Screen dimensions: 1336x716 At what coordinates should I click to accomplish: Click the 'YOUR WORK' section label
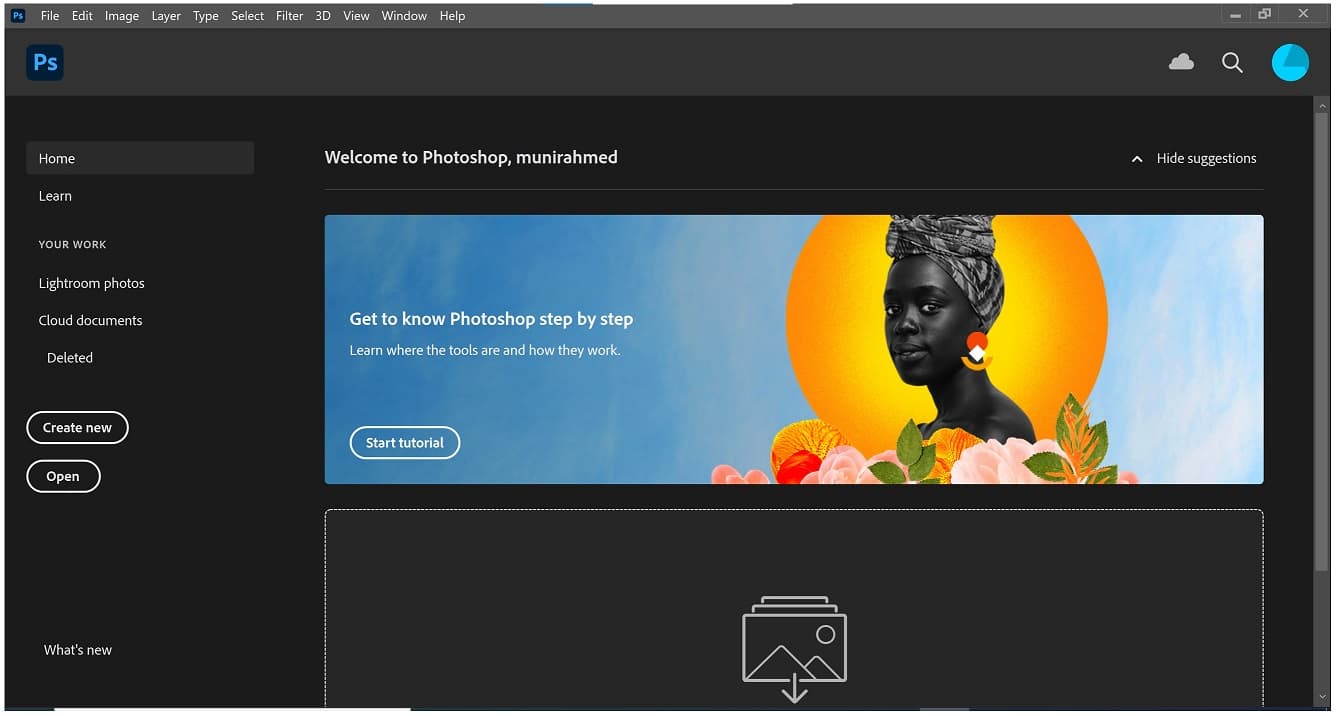click(x=72, y=244)
